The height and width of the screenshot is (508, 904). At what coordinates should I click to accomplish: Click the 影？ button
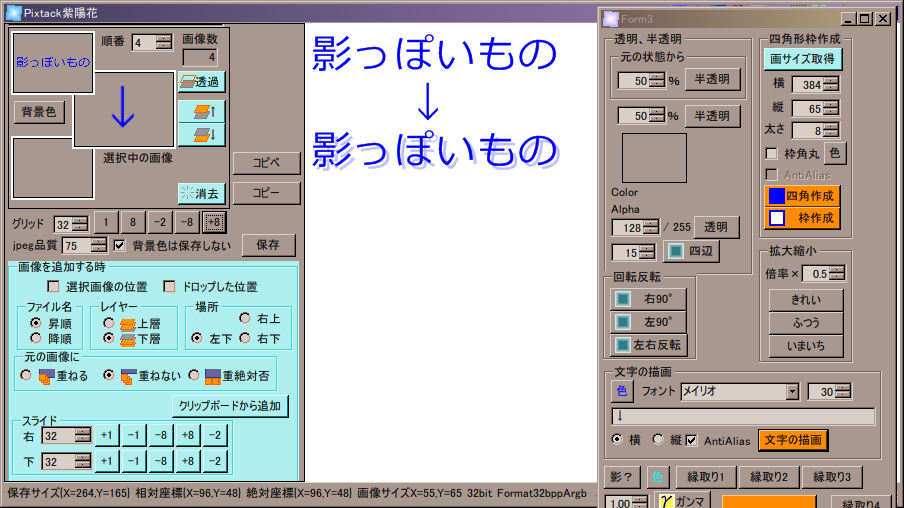click(x=622, y=477)
